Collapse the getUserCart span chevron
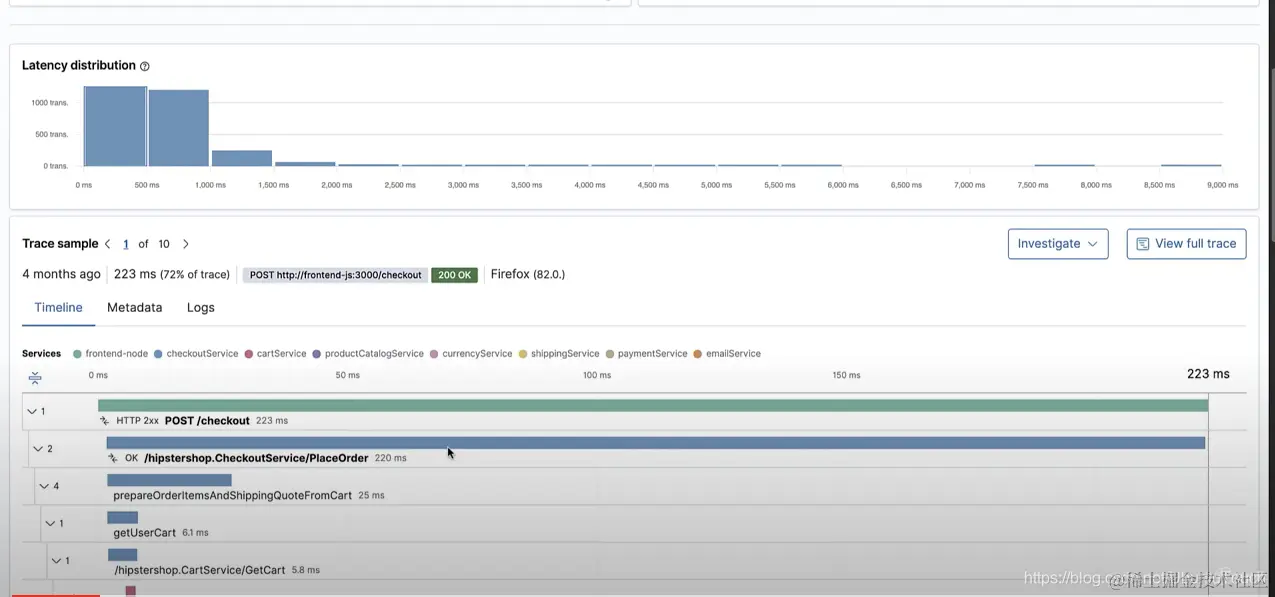This screenshot has width=1275, height=597. coord(50,523)
